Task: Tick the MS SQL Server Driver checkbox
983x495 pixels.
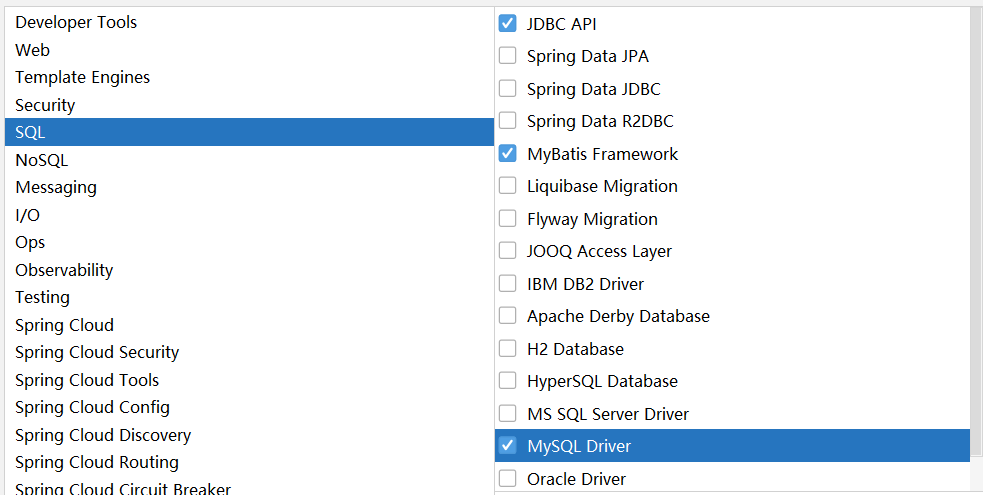Action: coord(507,414)
